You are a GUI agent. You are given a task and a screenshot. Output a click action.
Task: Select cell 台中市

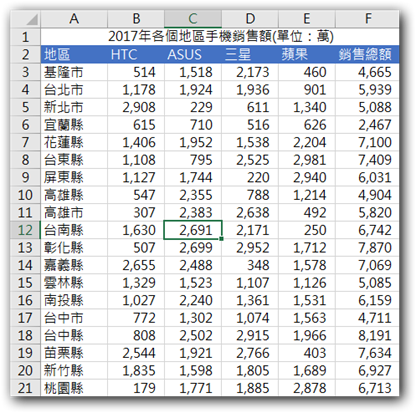pyautogui.click(x=74, y=318)
